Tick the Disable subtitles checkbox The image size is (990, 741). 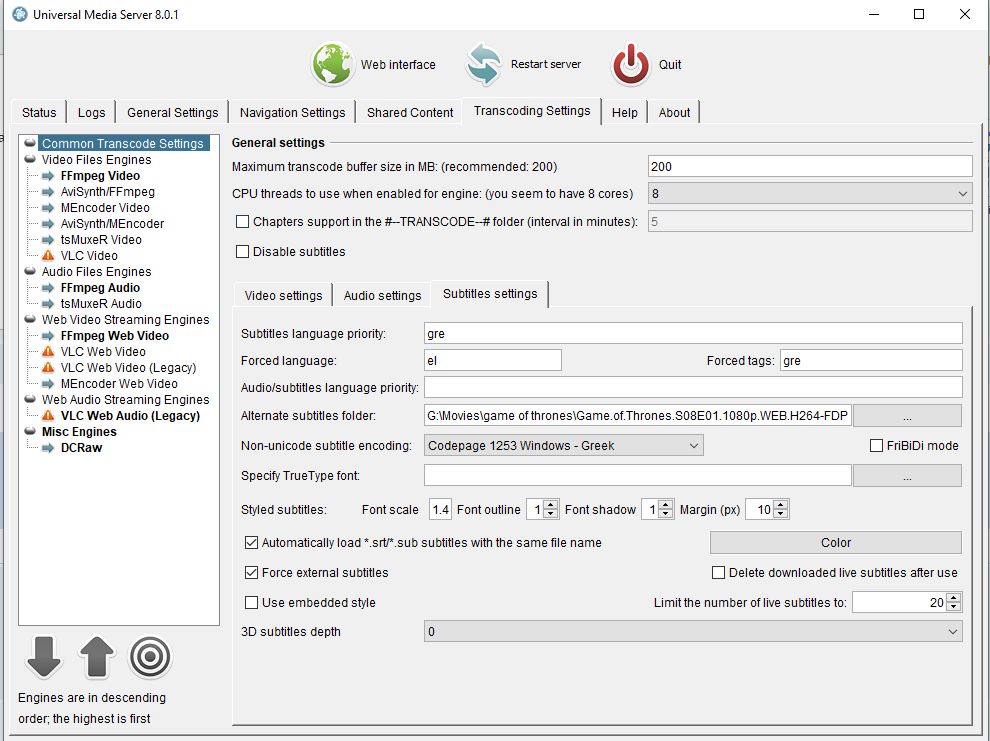click(242, 252)
